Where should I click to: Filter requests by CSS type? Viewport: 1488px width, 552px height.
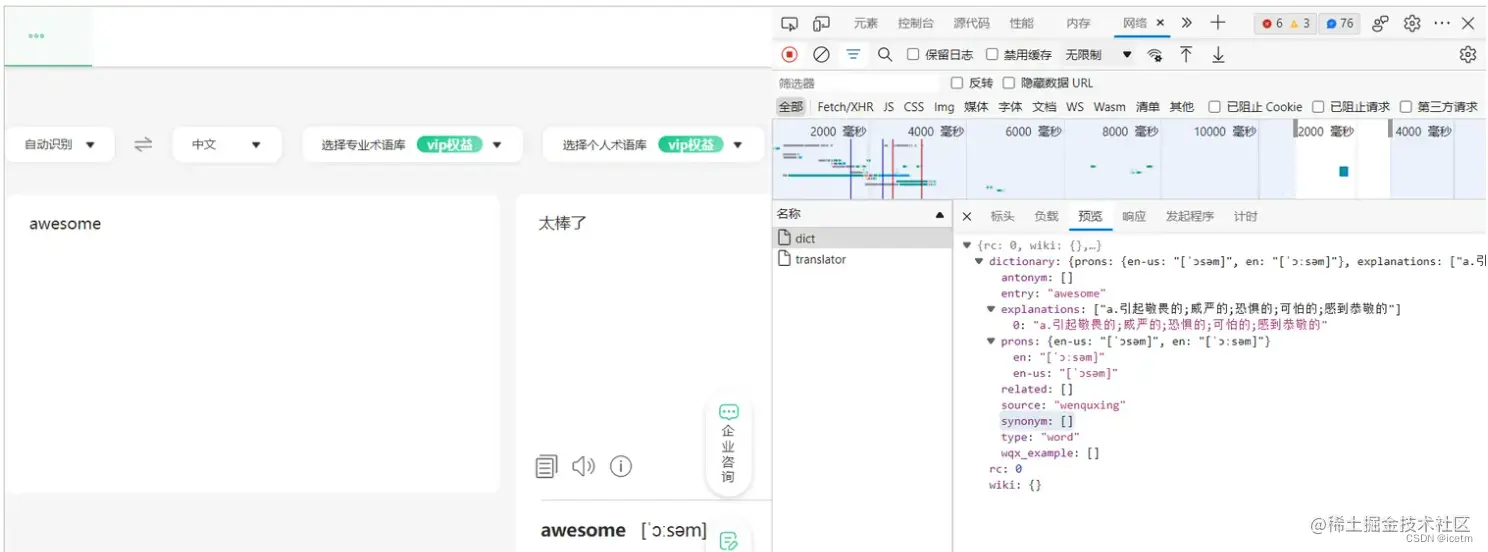coord(914,107)
